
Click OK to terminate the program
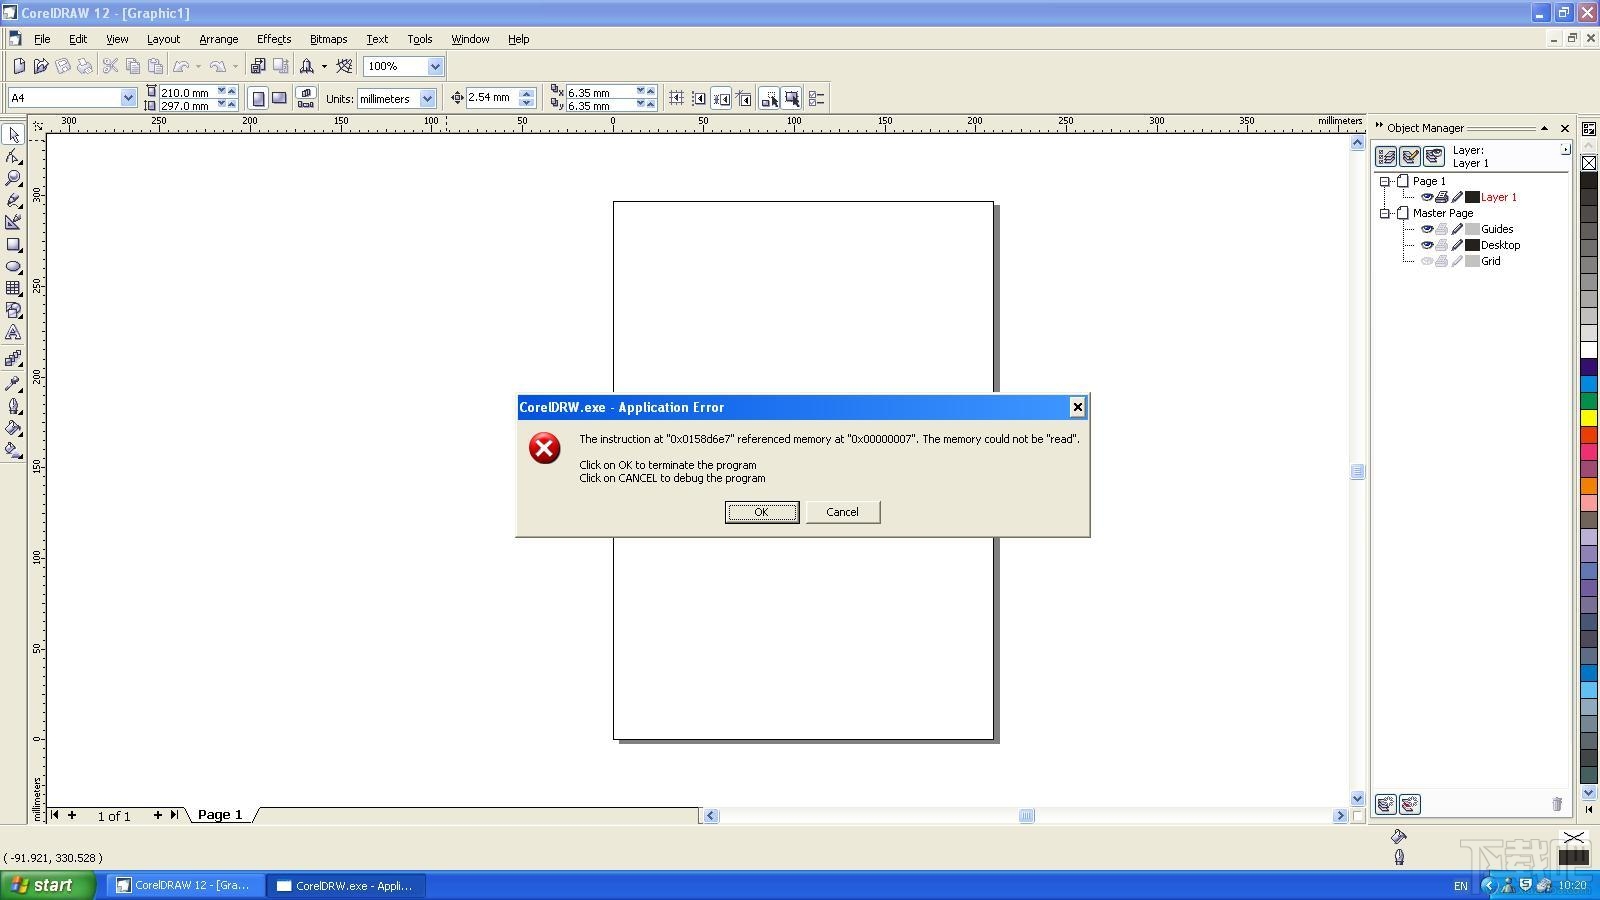coord(762,512)
